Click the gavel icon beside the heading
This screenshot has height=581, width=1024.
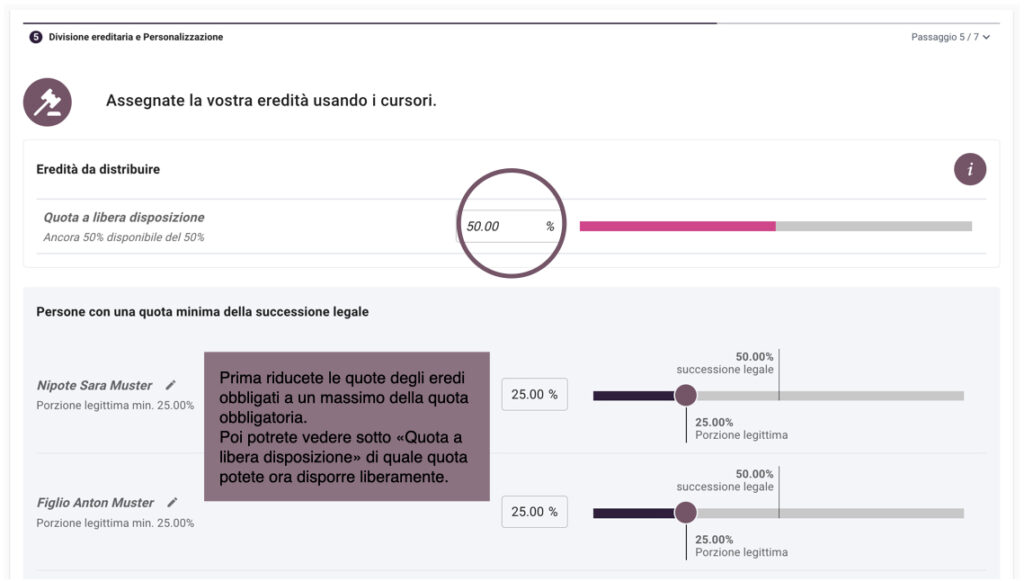(x=47, y=102)
